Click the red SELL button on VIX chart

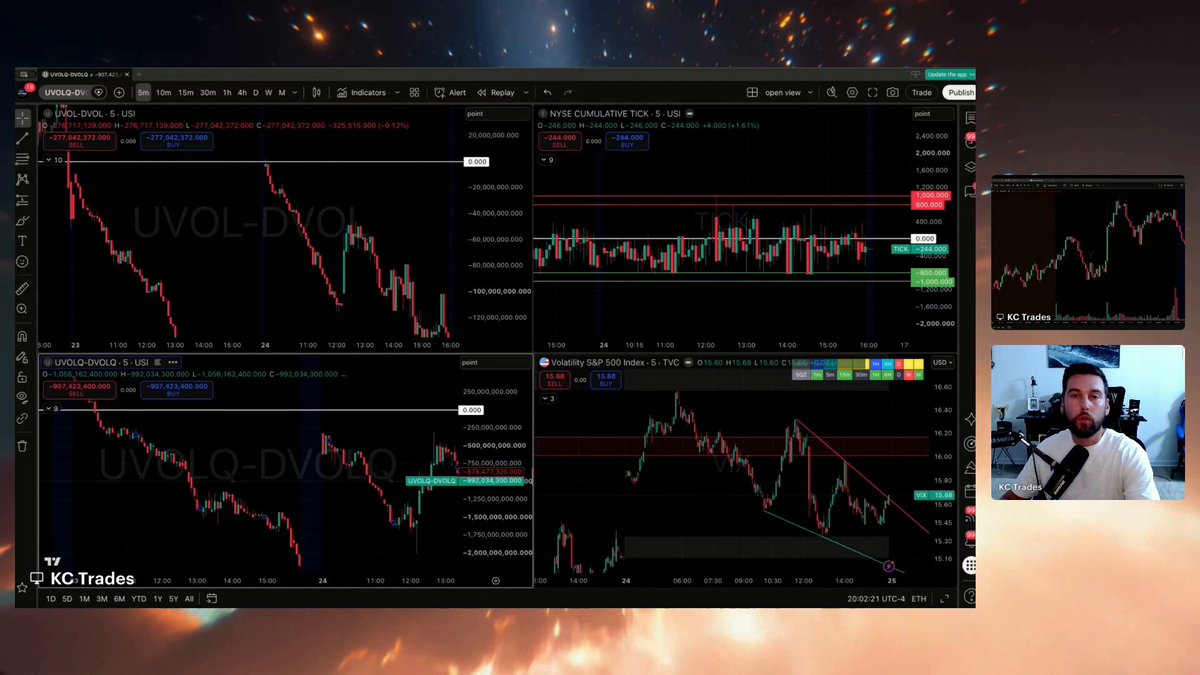click(553, 379)
